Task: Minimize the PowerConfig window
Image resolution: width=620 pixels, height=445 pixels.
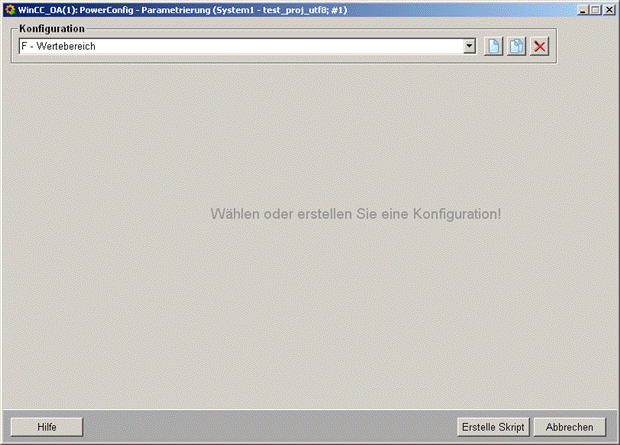Action: (x=582, y=10)
